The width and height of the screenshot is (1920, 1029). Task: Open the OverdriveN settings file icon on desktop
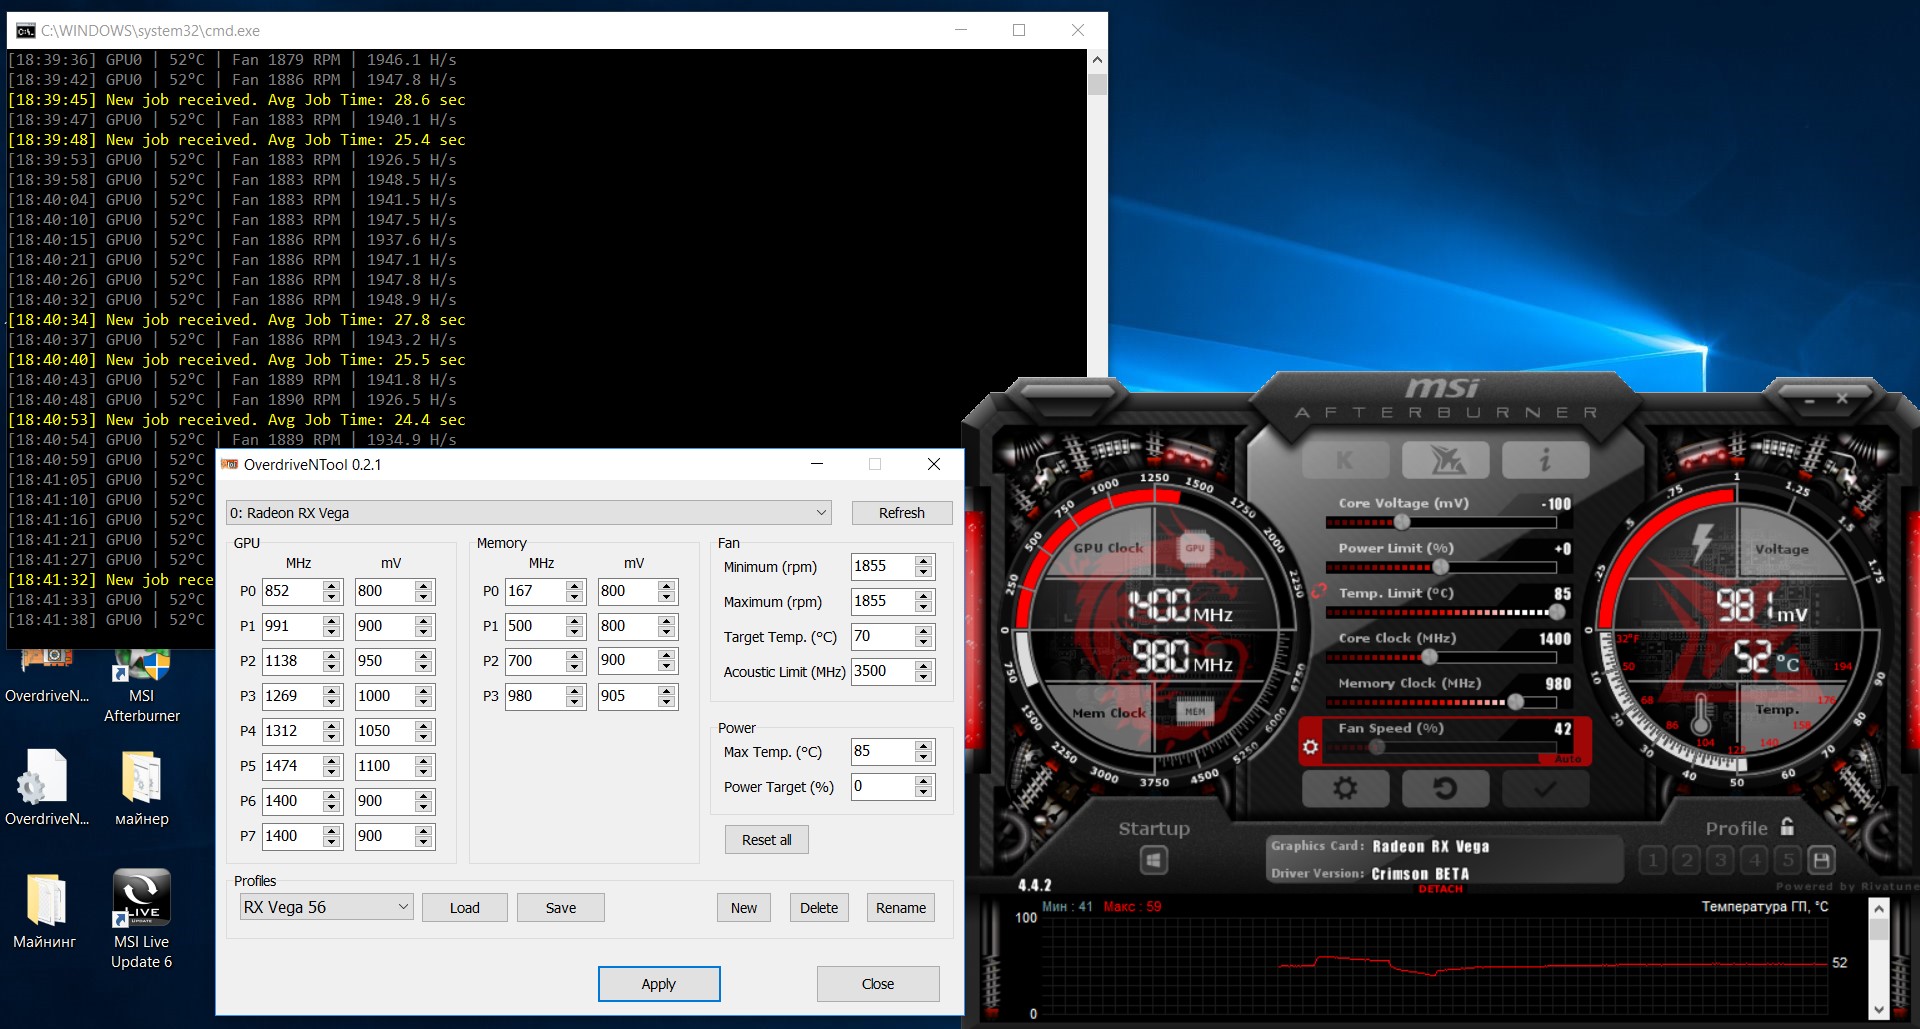tap(47, 788)
